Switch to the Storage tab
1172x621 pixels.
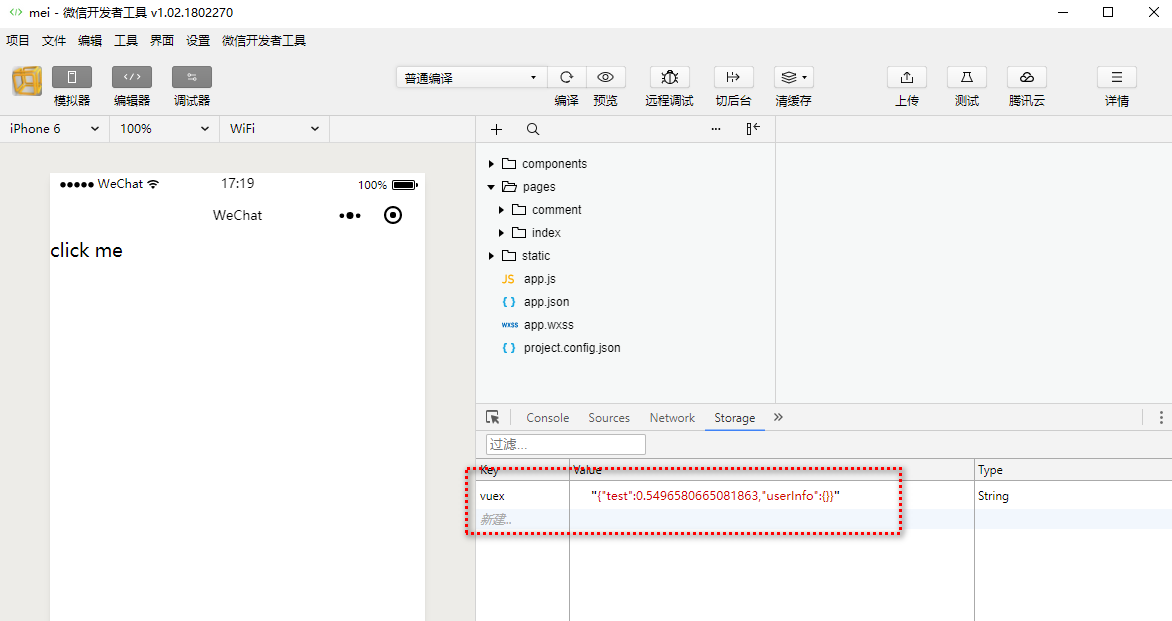point(735,418)
